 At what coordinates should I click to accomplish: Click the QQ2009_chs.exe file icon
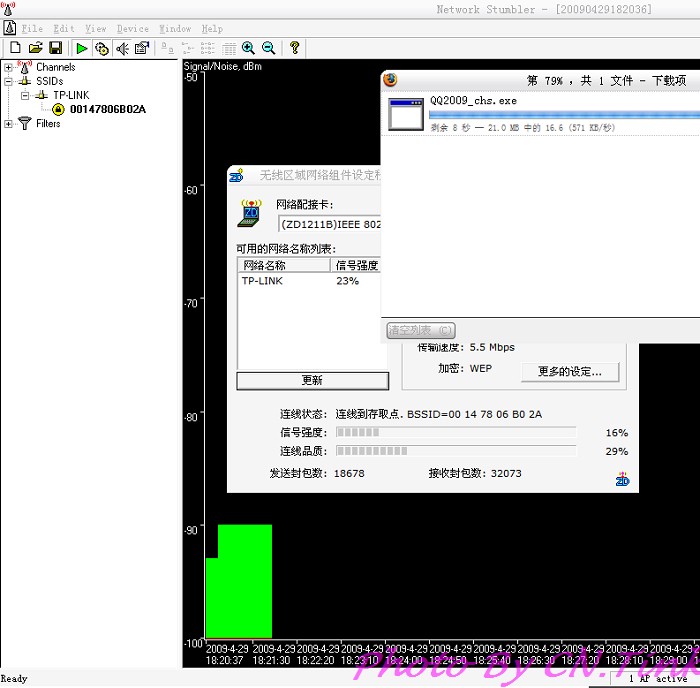[x=406, y=114]
